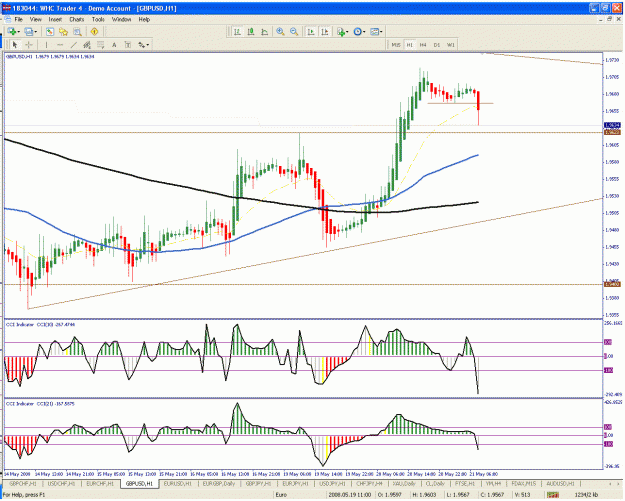The width and height of the screenshot is (625, 501).
Task: Open the Window menu
Action: point(121,19)
